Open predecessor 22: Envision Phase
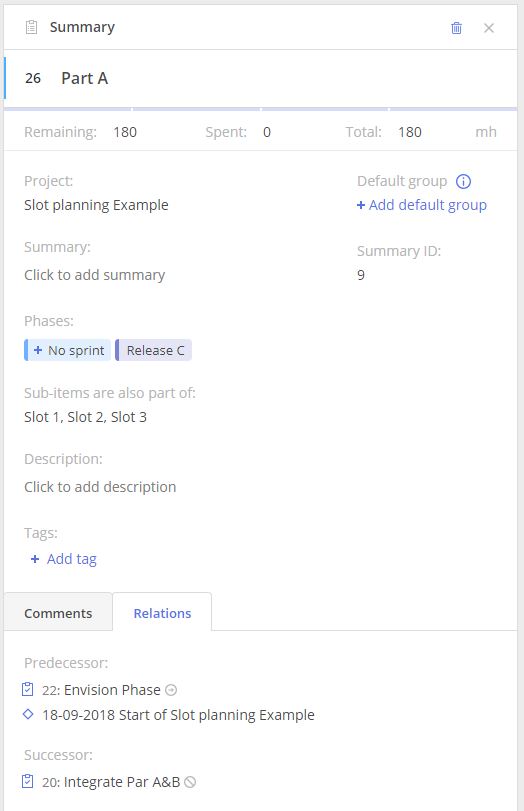 coord(101,690)
